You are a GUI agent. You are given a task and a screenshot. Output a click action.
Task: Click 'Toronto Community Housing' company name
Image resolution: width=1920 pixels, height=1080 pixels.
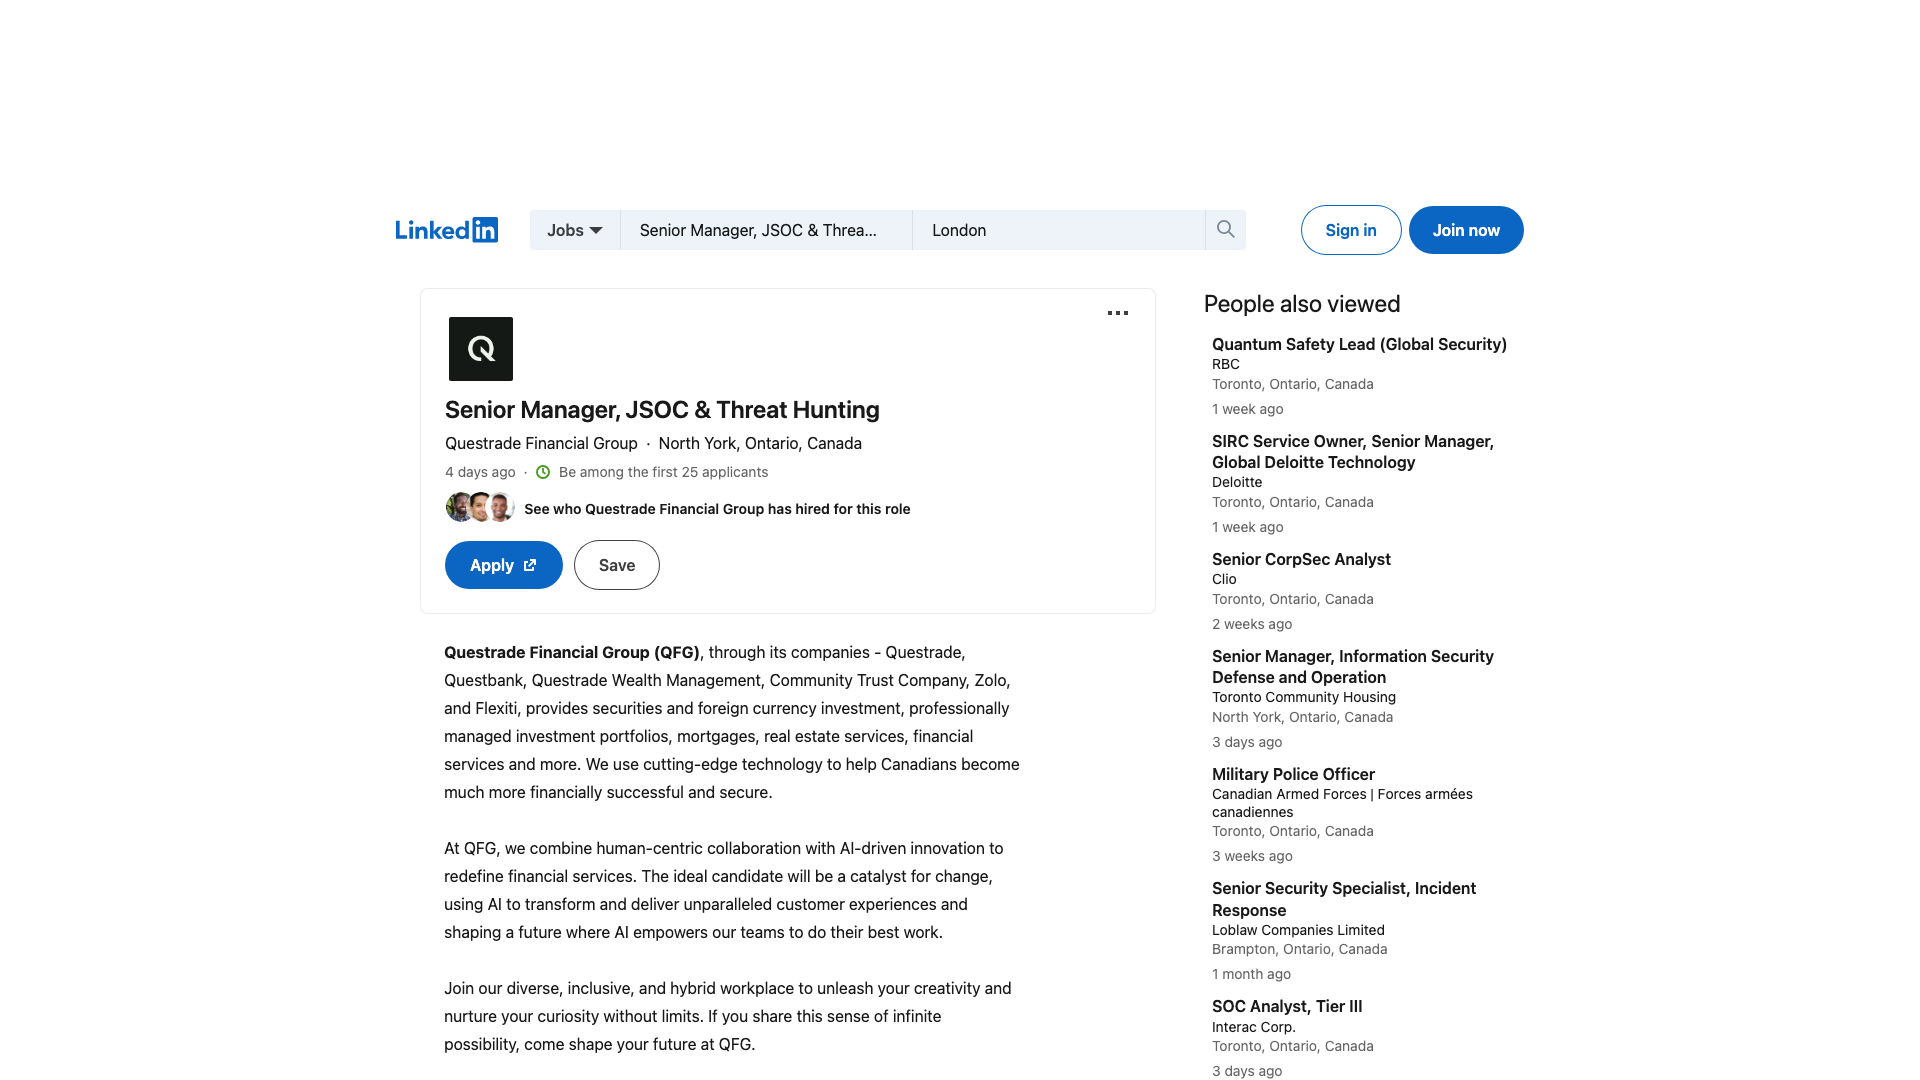1304,697
